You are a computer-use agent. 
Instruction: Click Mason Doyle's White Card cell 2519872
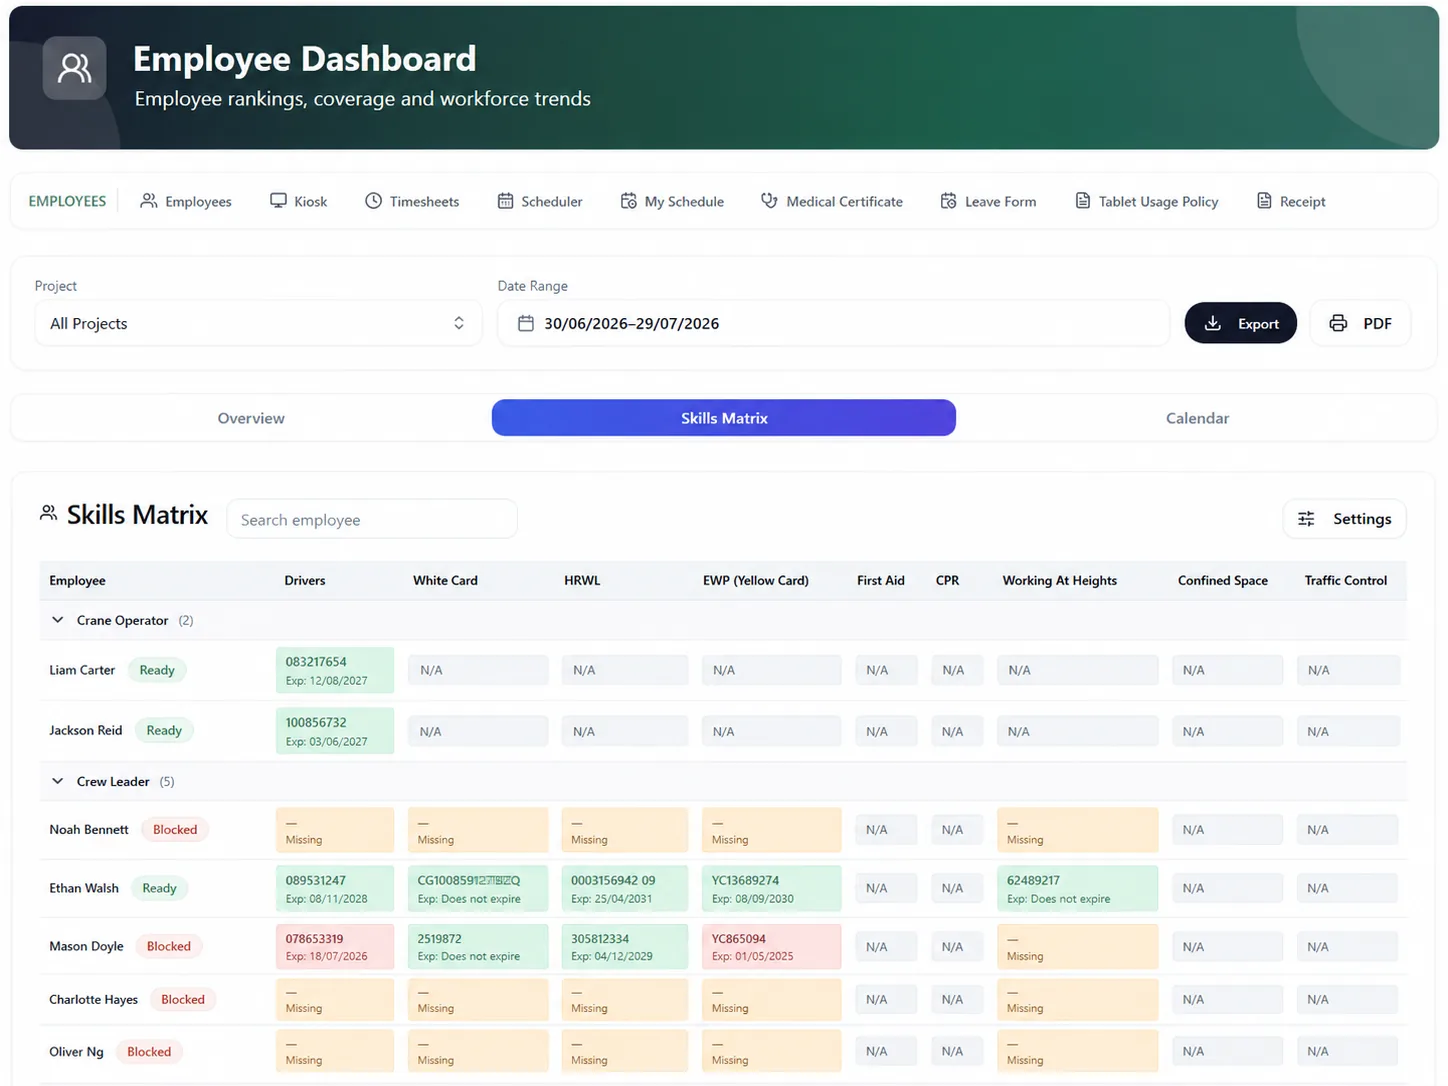478,946
